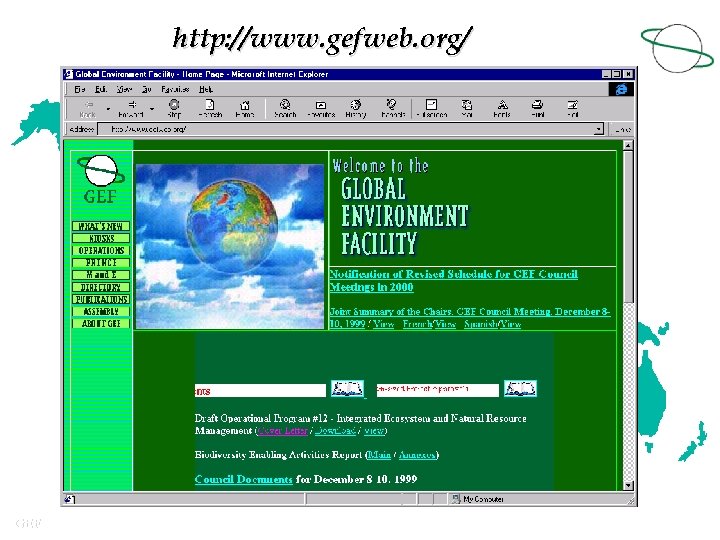Click the KIOSKS sidebar button

tap(101, 238)
